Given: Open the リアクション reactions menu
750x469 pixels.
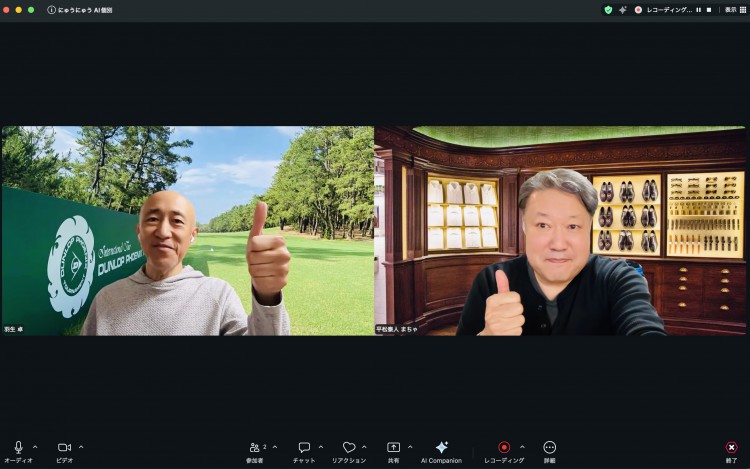Looking at the screenshot, I should [x=348, y=448].
